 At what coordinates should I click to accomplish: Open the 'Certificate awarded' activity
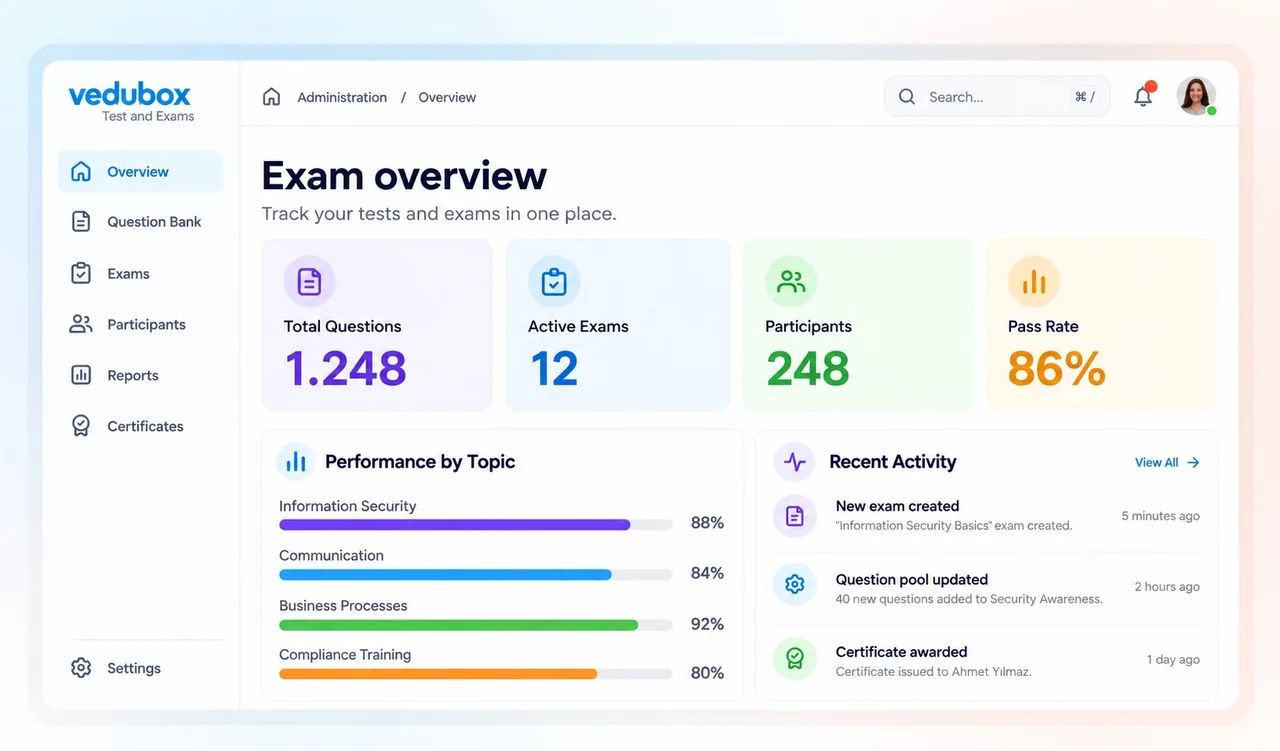click(x=986, y=660)
